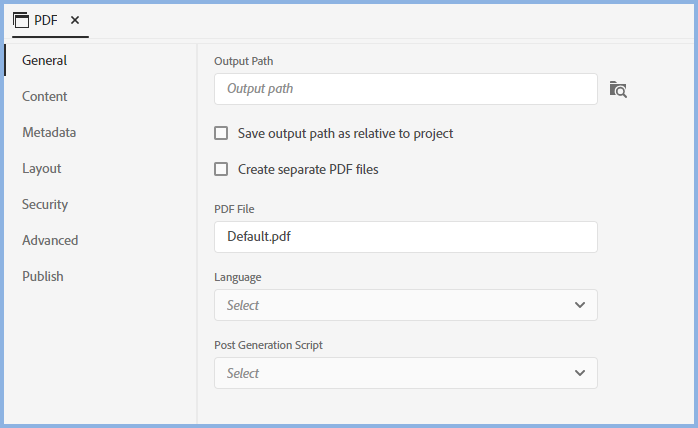This screenshot has width=698, height=428.
Task: Click the Post Generation Script chevron arrow
Action: click(580, 373)
